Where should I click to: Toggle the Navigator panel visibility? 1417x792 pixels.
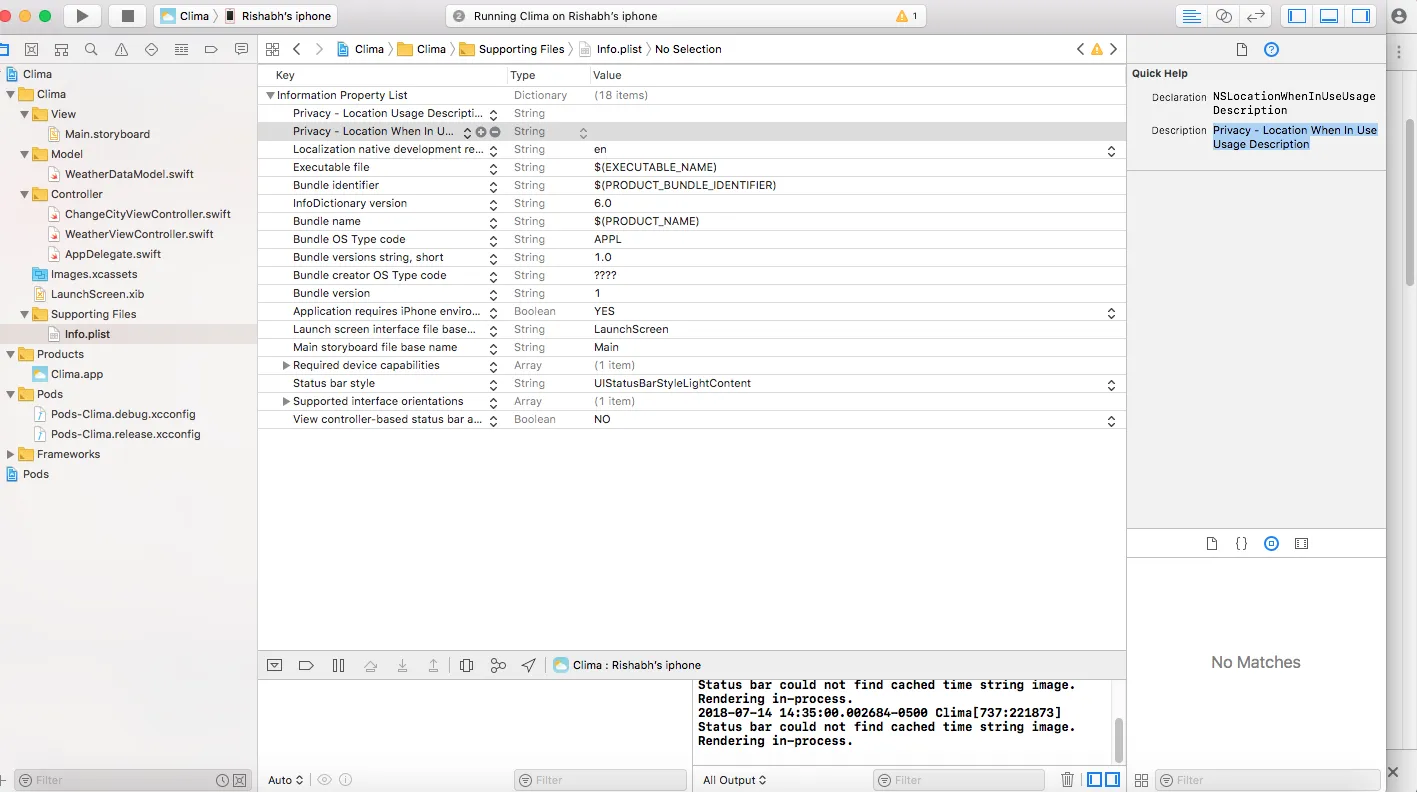1297,16
